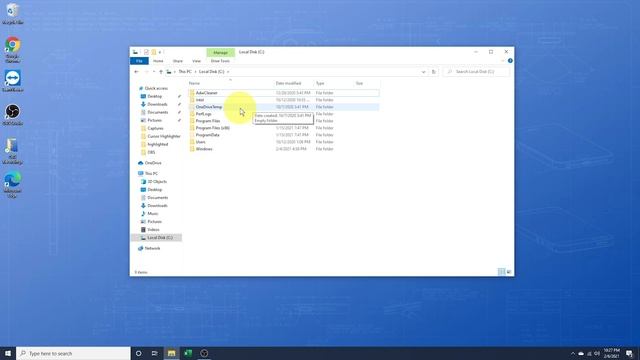Open Captures folder in navigation pane
Screen dimensions: 640x360
pyautogui.click(x=155, y=129)
